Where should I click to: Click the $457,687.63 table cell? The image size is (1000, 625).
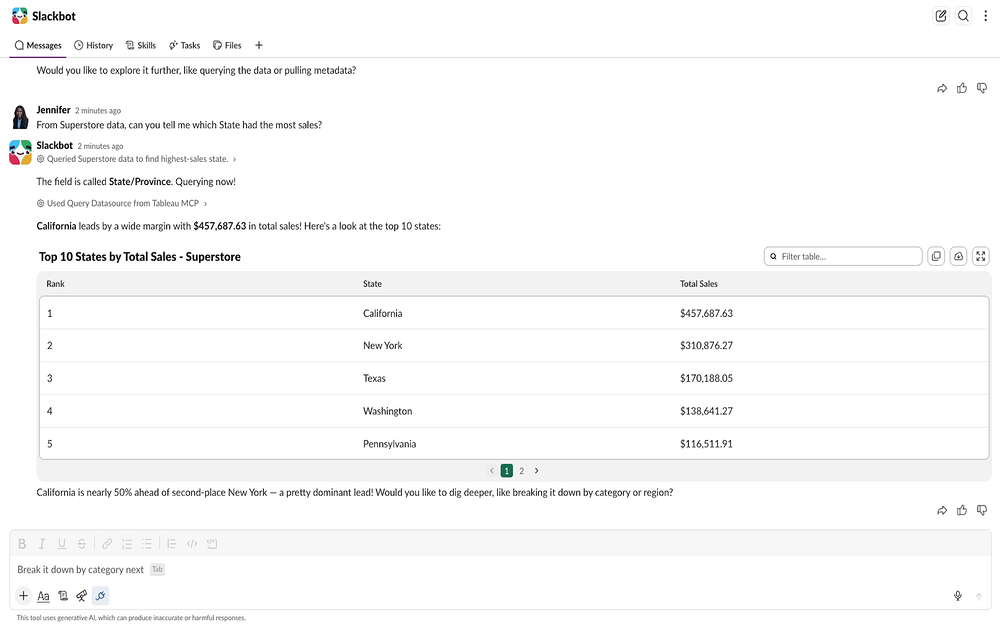pos(706,313)
